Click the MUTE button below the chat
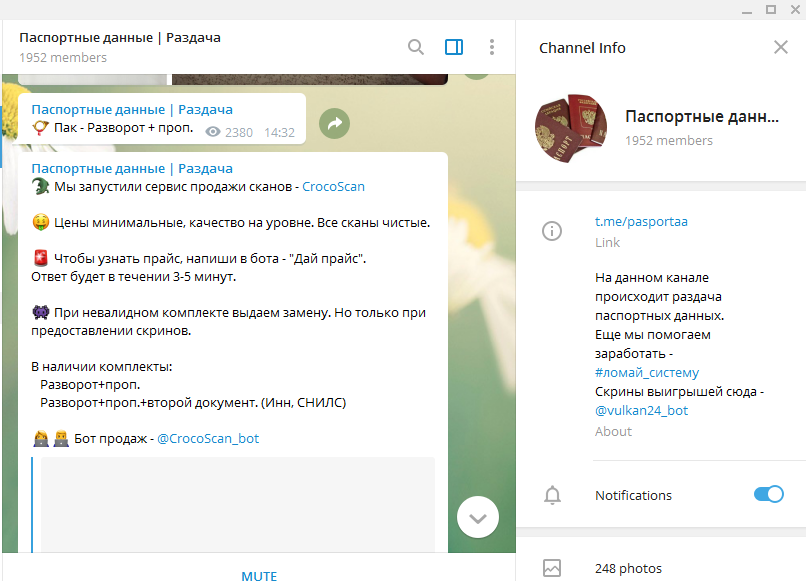Viewport: 806px width, 581px height. [x=259, y=576]
